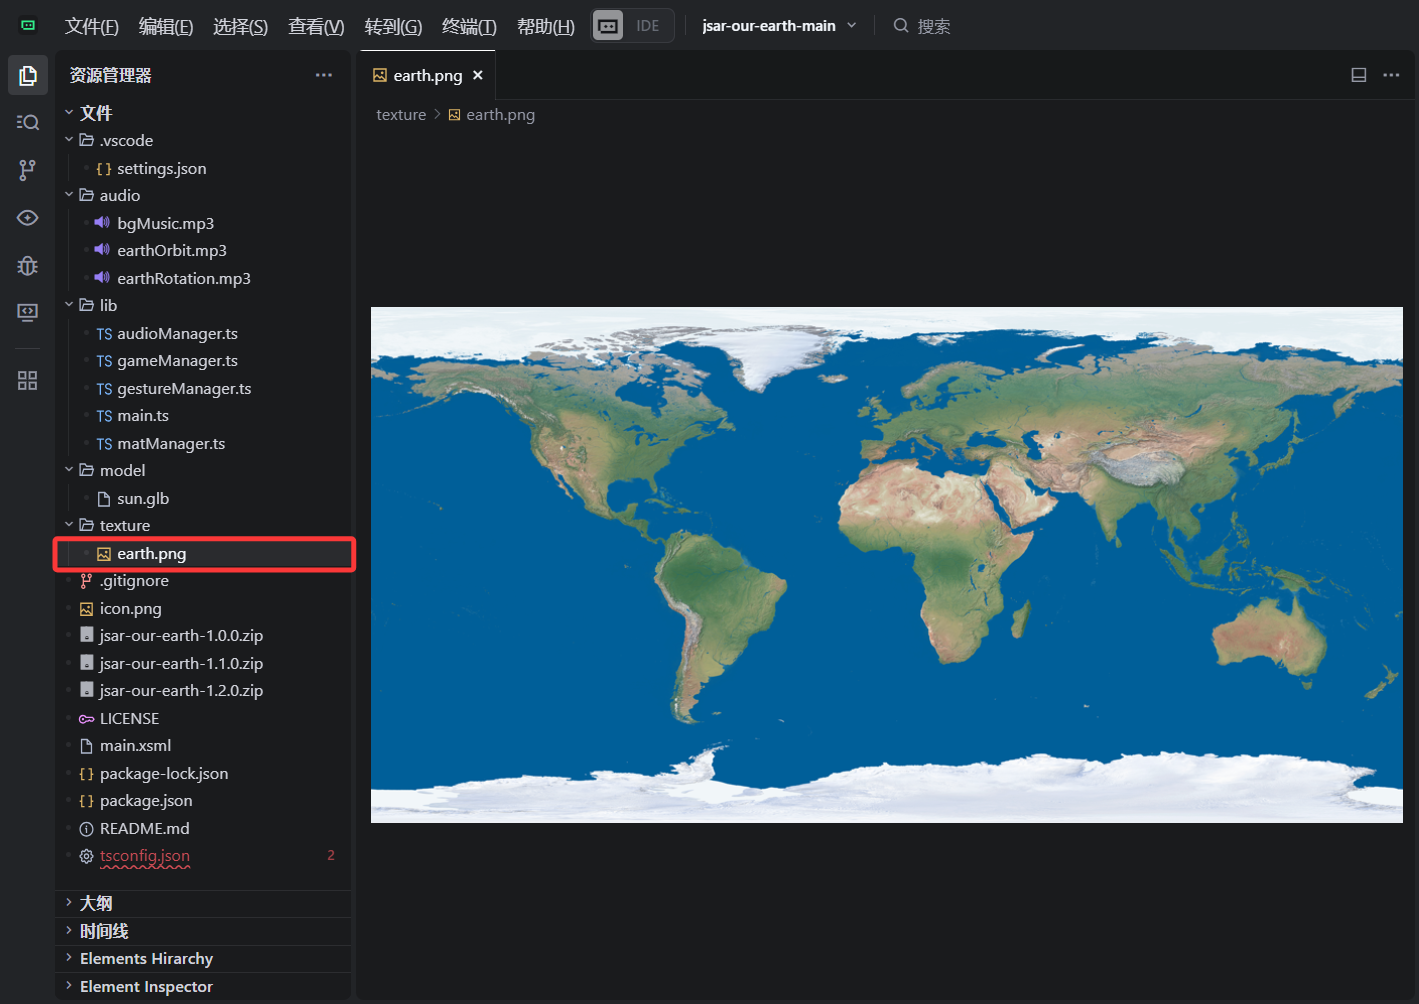Open the search view in activity bar
The image size is (1419, 1004).
click(x=28, y=122)
